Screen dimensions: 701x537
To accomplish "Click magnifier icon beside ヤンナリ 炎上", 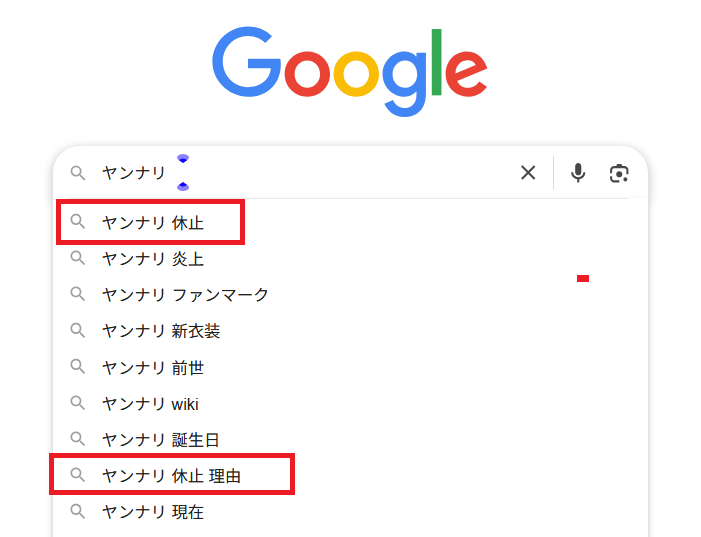I will tap(78, 258).
